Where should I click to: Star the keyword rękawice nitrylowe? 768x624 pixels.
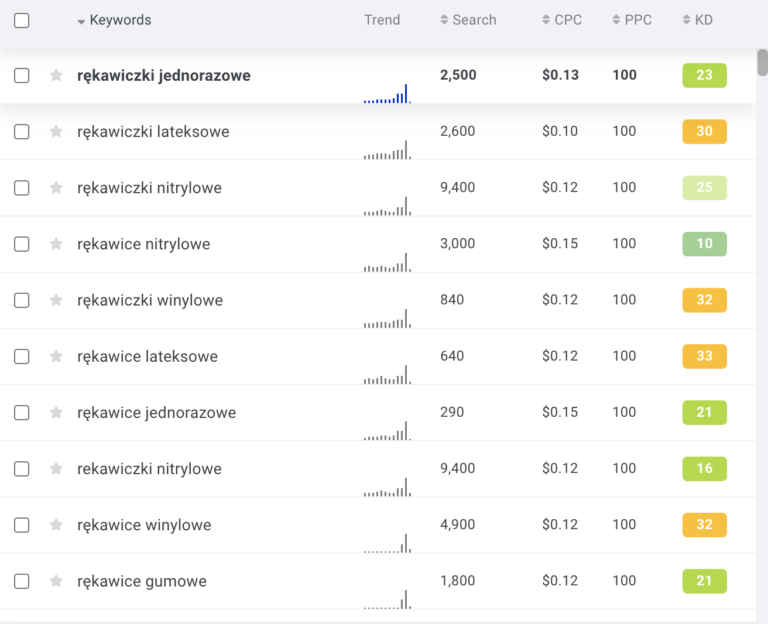pos(56,244)
